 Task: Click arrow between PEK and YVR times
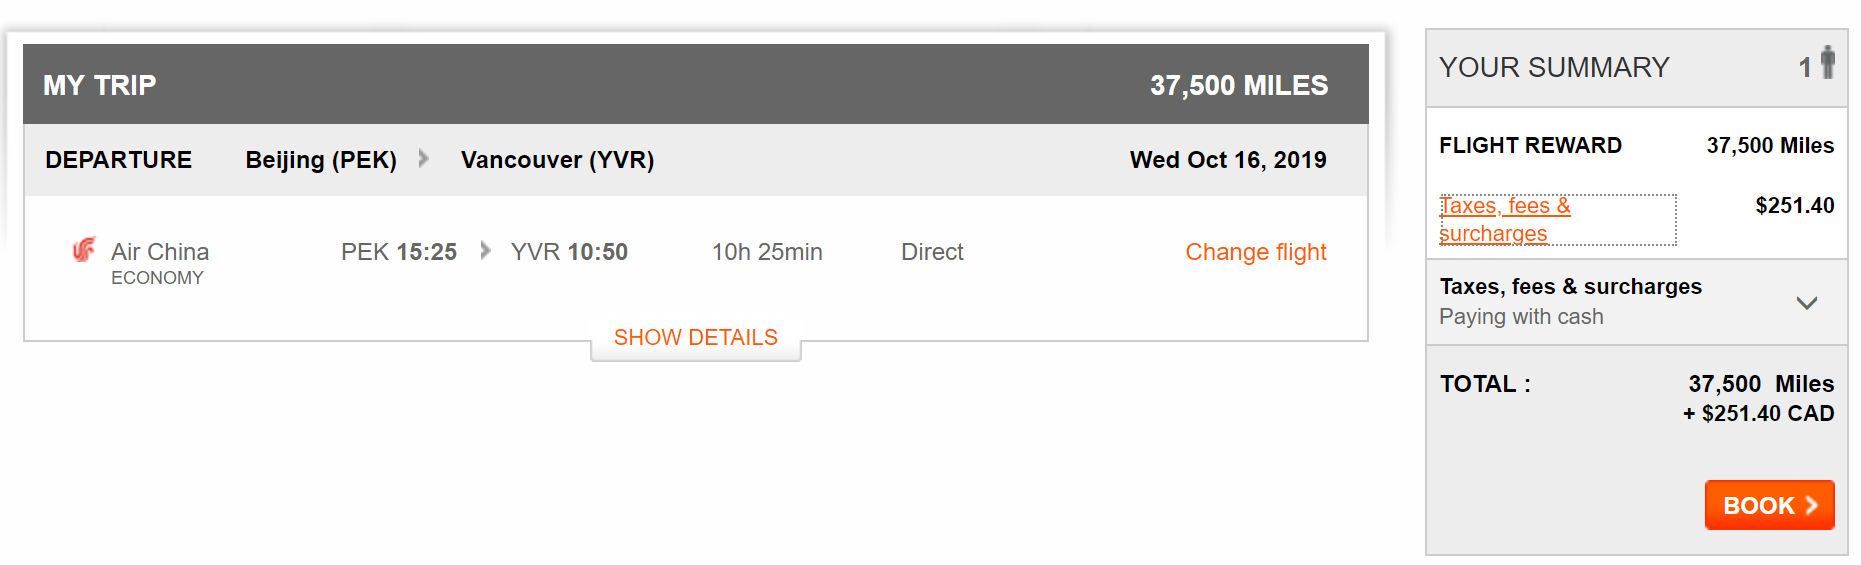(485, 250)
